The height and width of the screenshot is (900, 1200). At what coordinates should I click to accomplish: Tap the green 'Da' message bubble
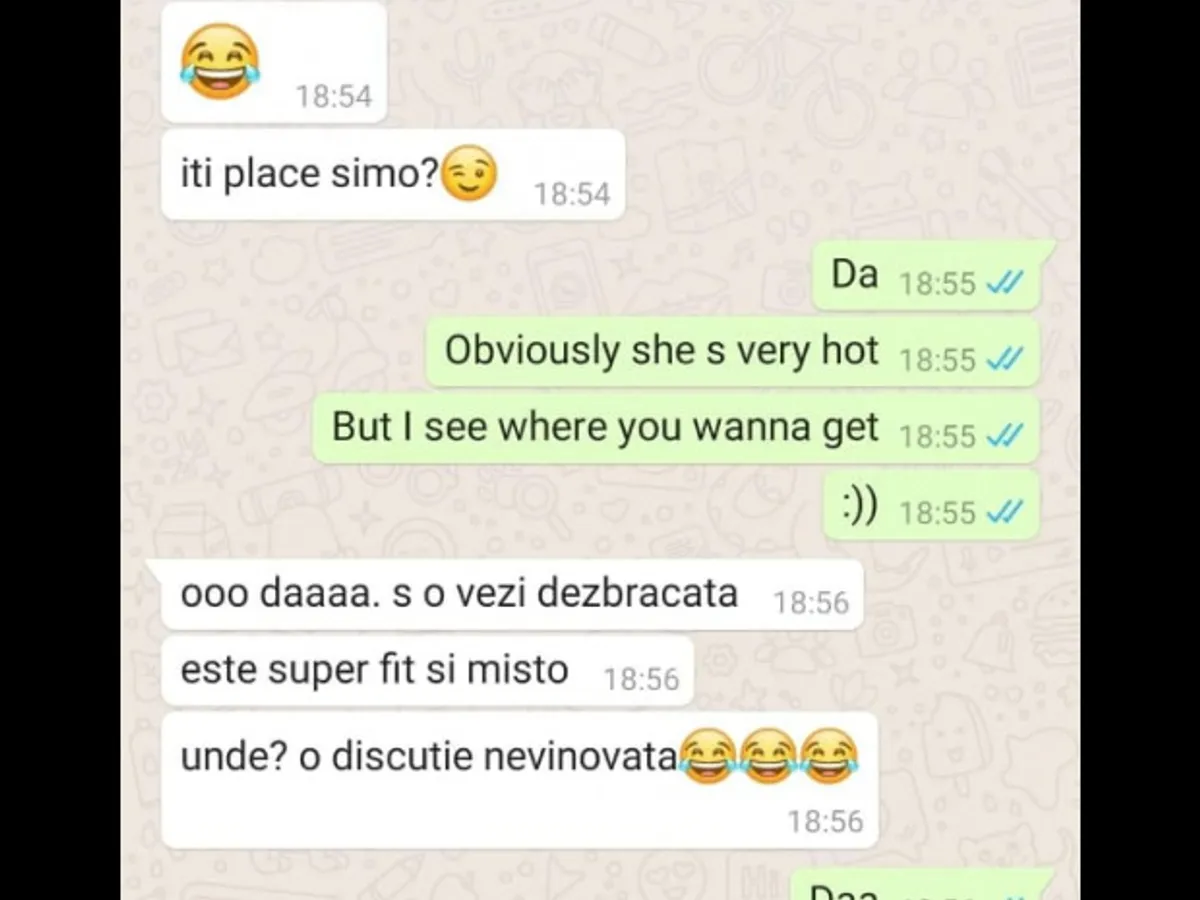tap(926, 275)
